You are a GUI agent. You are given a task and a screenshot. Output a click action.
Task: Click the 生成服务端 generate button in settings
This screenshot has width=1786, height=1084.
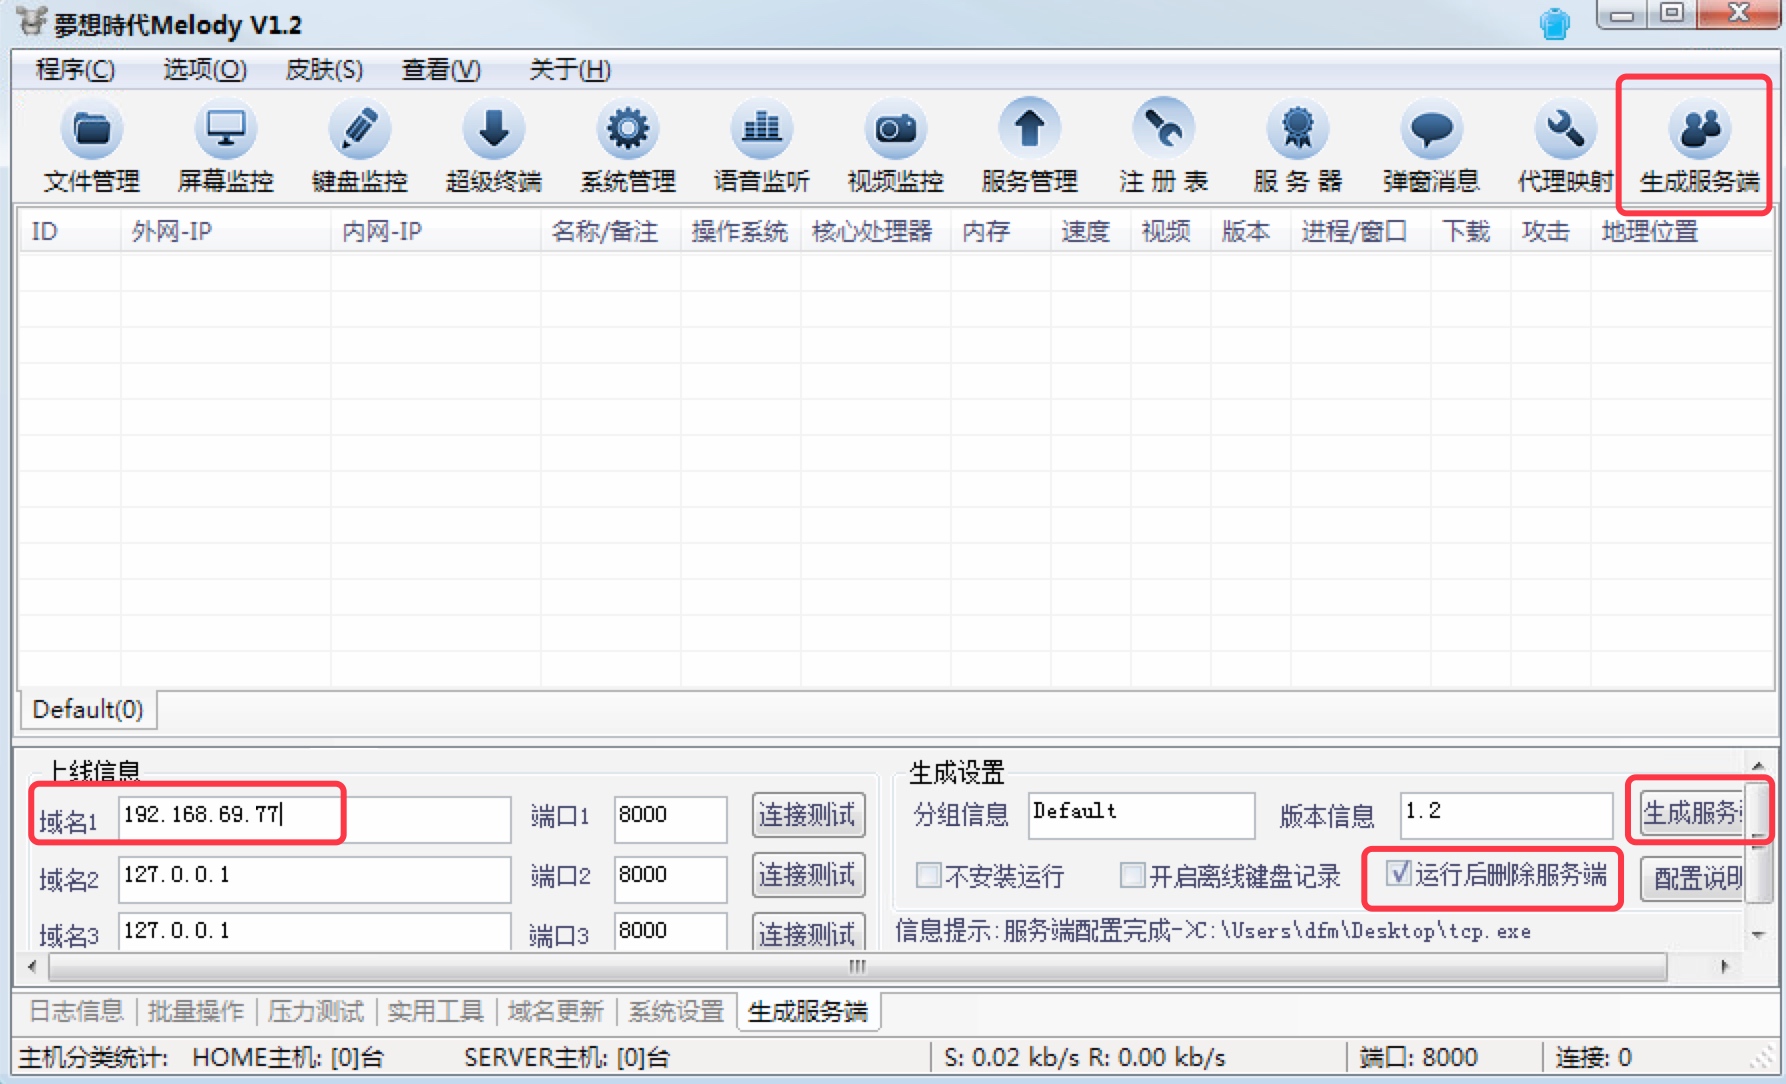[1693, 813]
